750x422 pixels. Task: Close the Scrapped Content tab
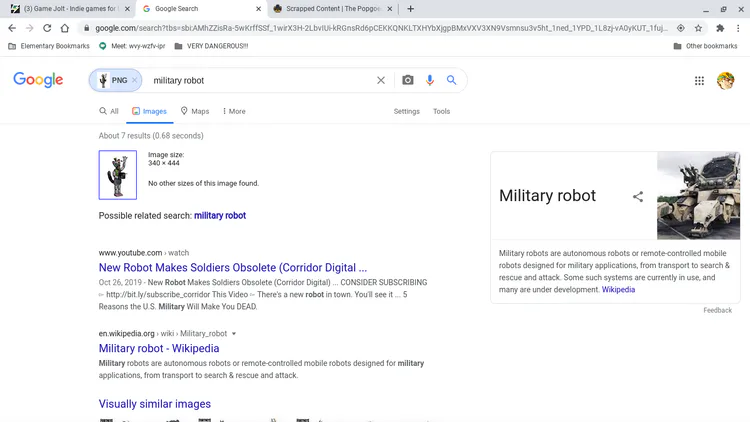(x=389, y=9)
